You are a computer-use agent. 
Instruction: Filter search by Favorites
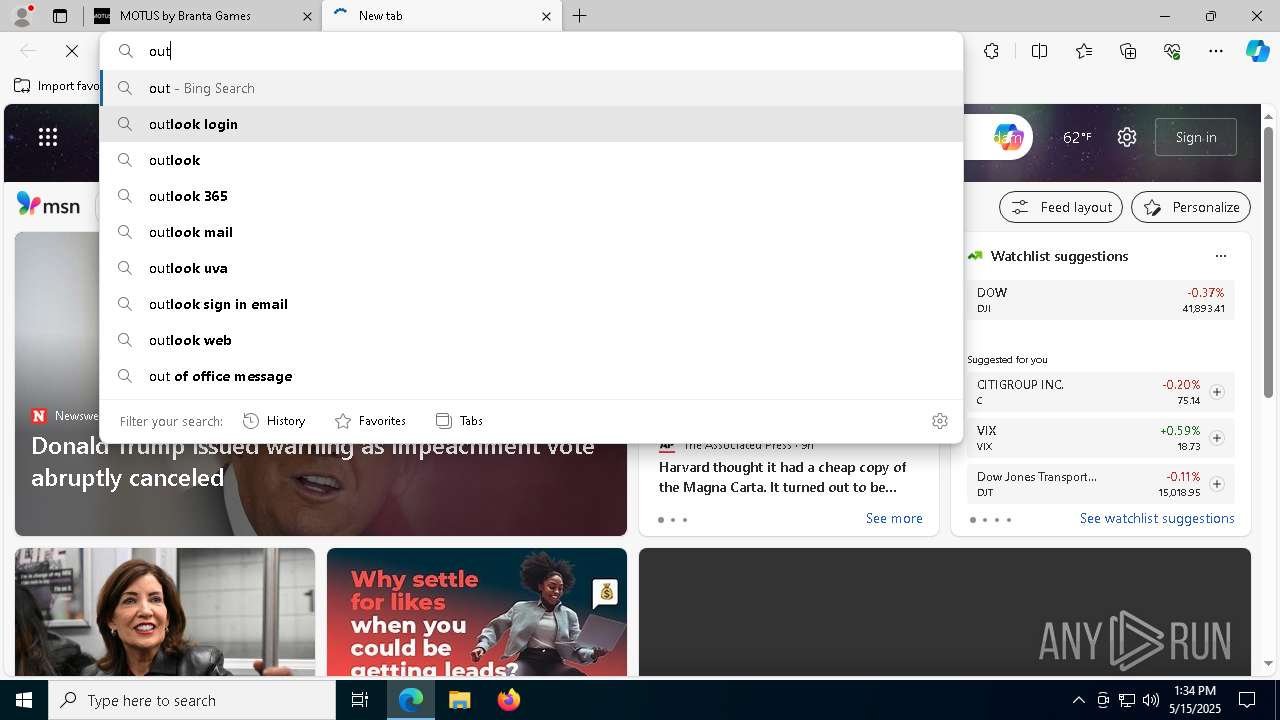point(370,421)
